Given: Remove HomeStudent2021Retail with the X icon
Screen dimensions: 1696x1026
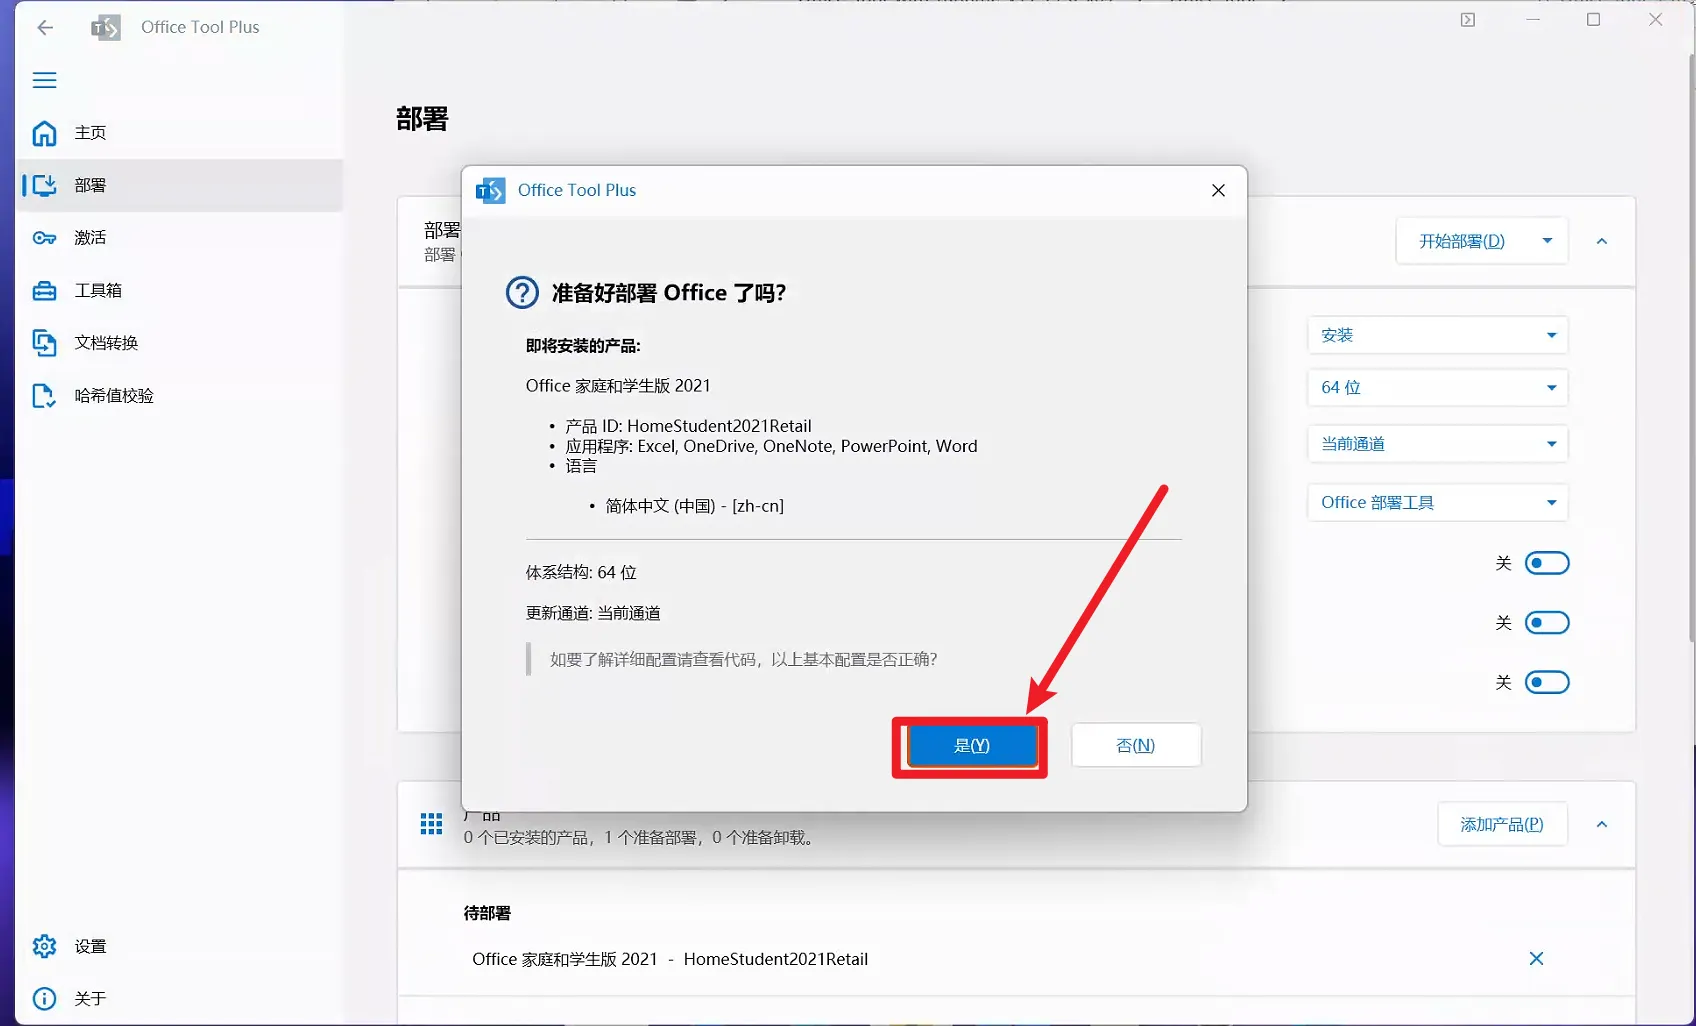Looking at the screenshot, I should [1537, 959].
